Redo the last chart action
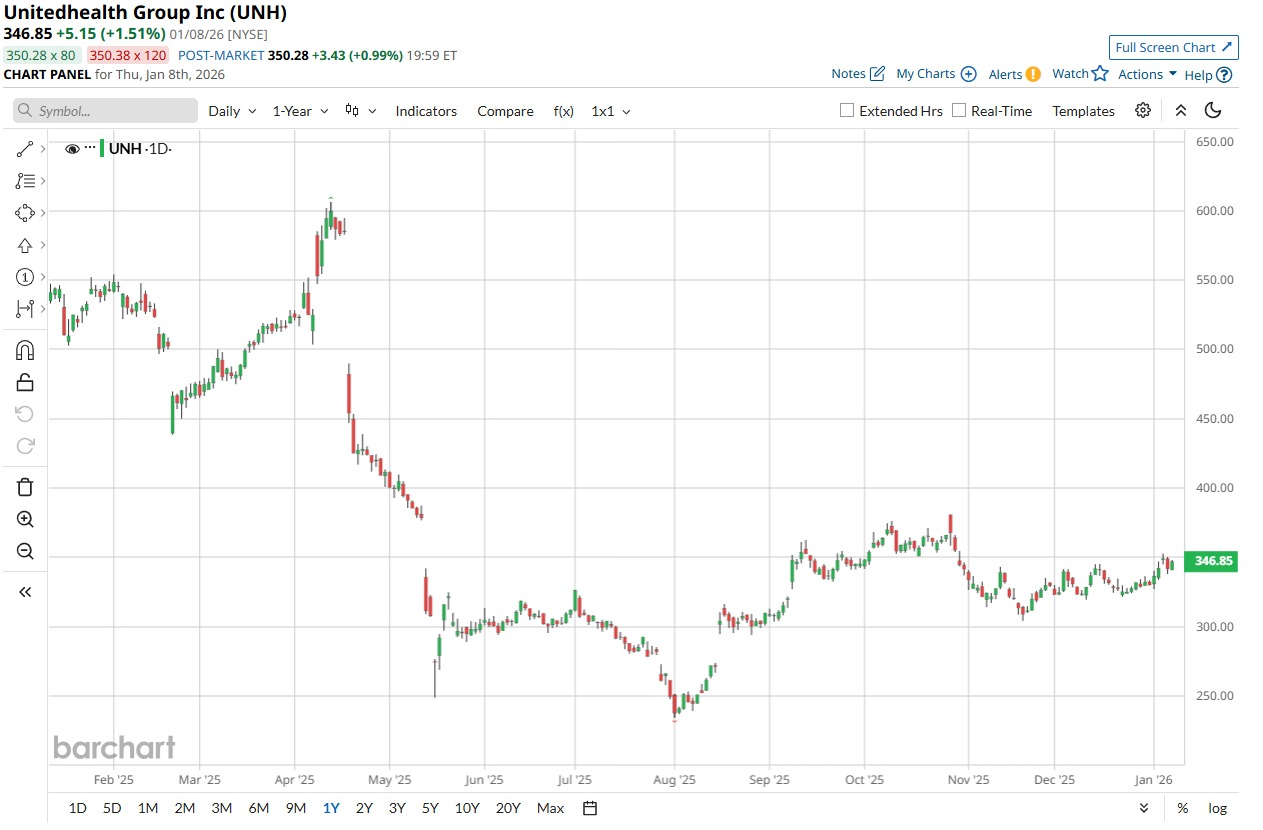 click(25, 446)
